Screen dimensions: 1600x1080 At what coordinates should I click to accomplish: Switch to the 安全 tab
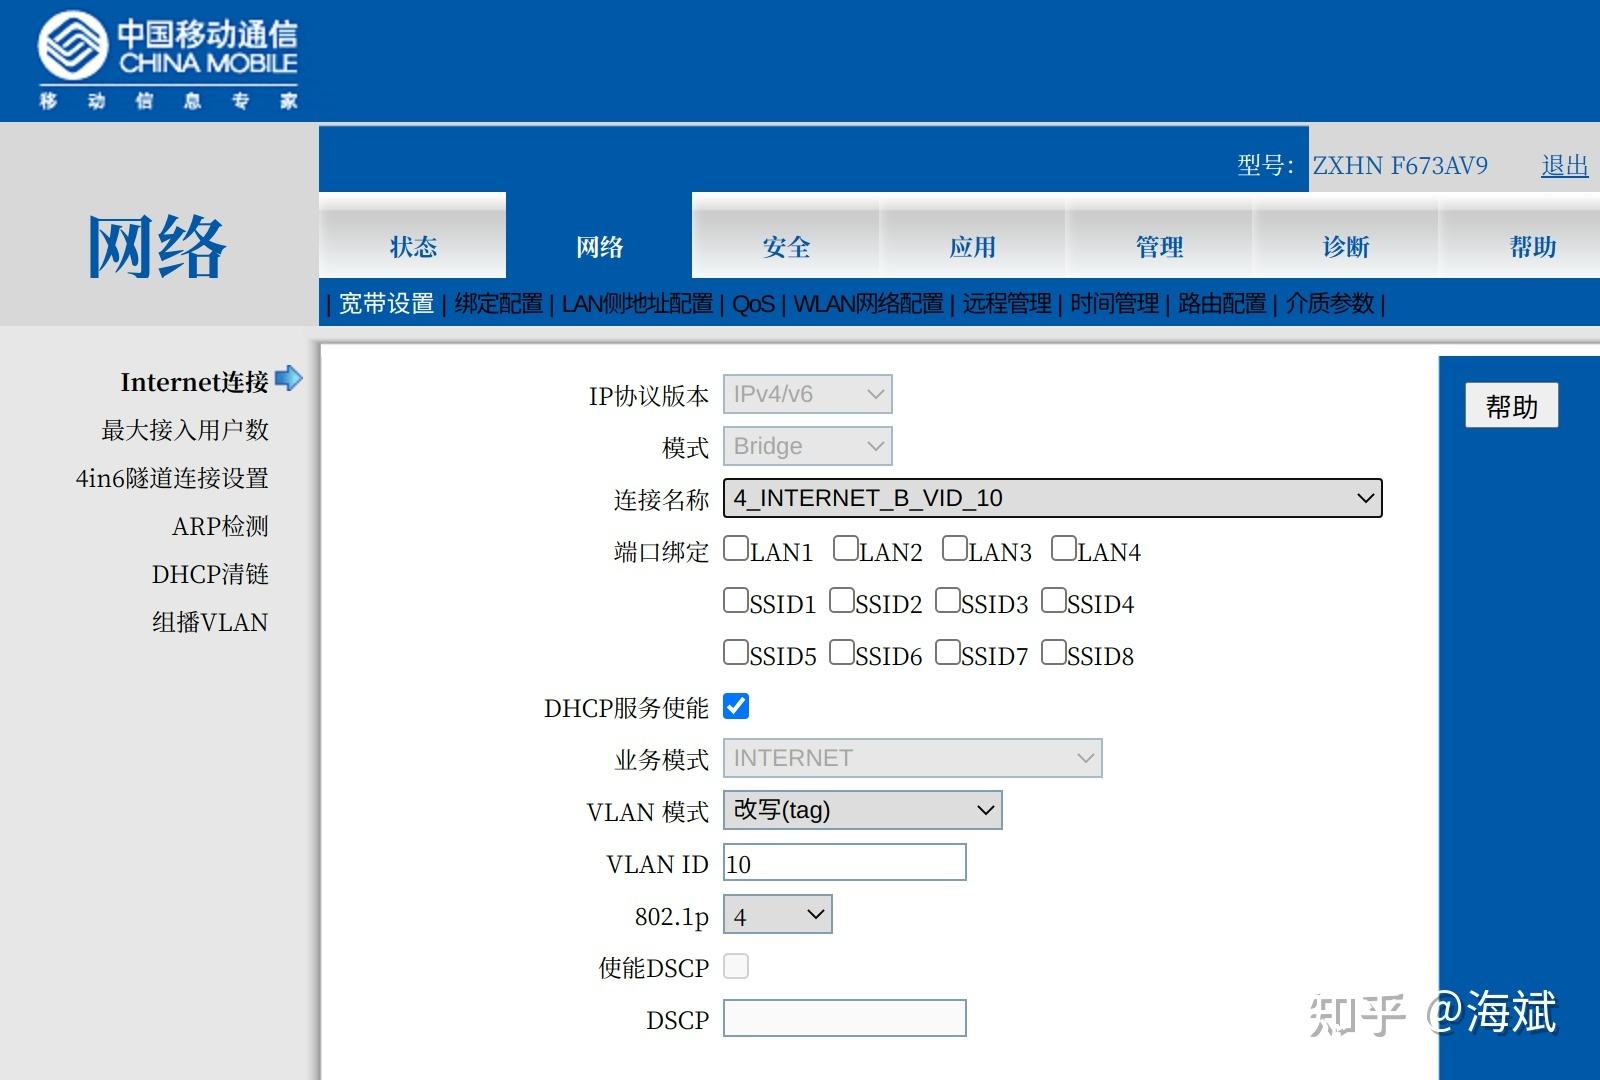(786, 236)
